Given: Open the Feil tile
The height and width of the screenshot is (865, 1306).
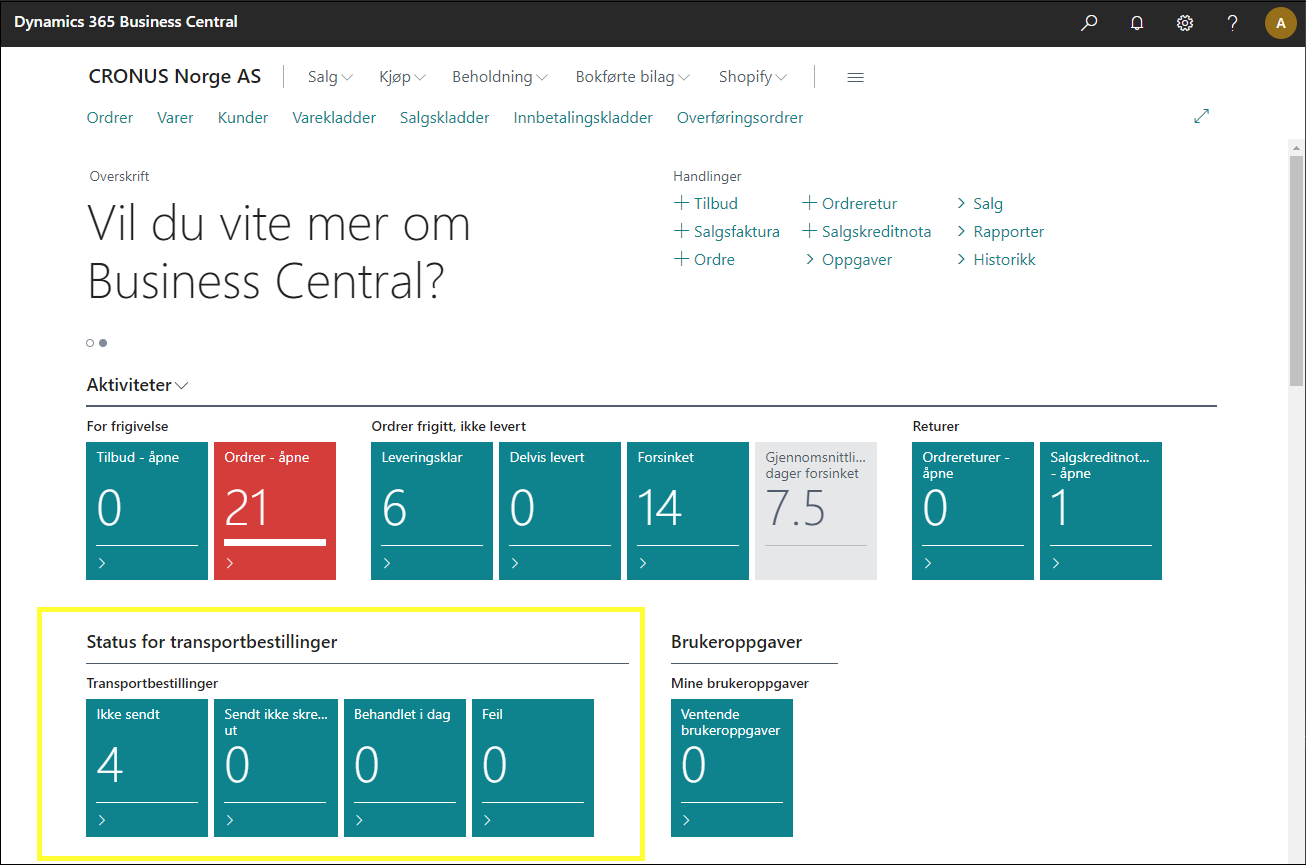Looking at the screenshot, I should tap(533, 768).
